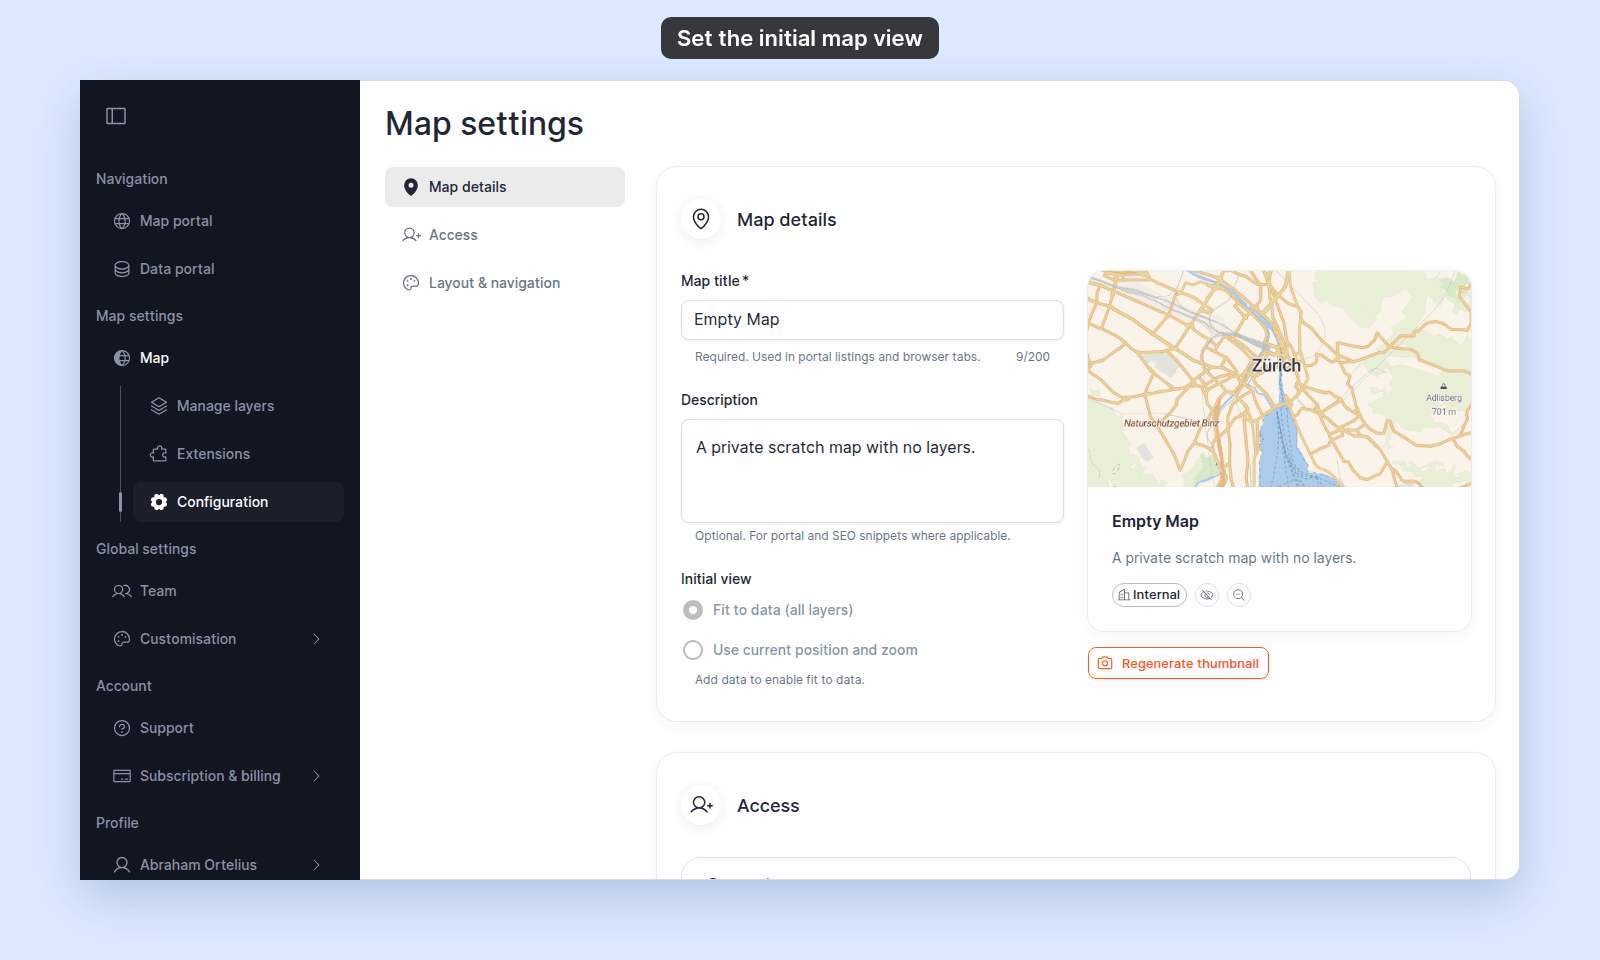The height and width of the screenshot is (960, 1600).
Task: Click the add-user icon in Access tab
Action: pyautogui.click(x=411, y=235)
